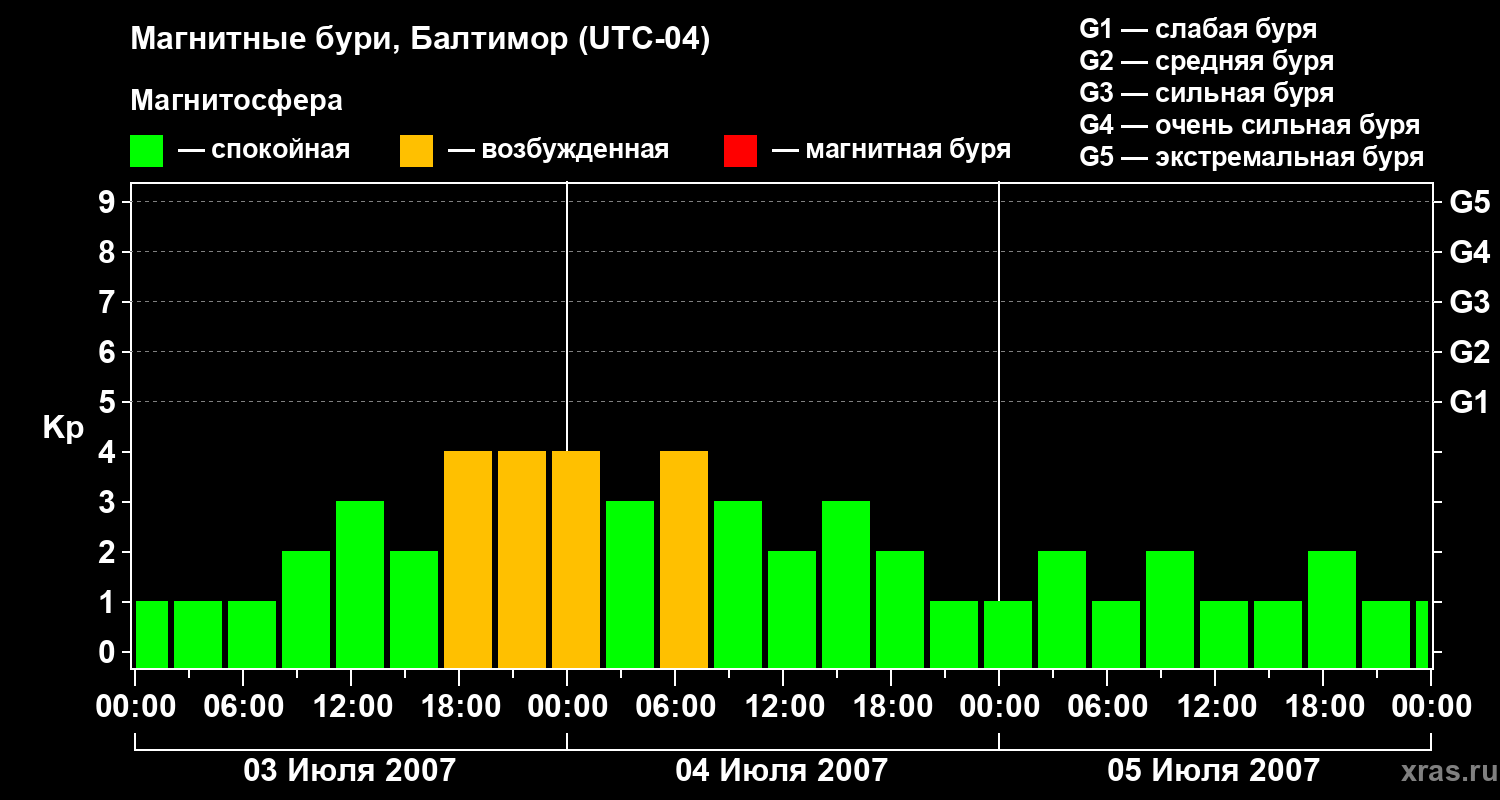
Task: Click '06:00' tick label above 05 Июля
Action: pos(1107,706)
